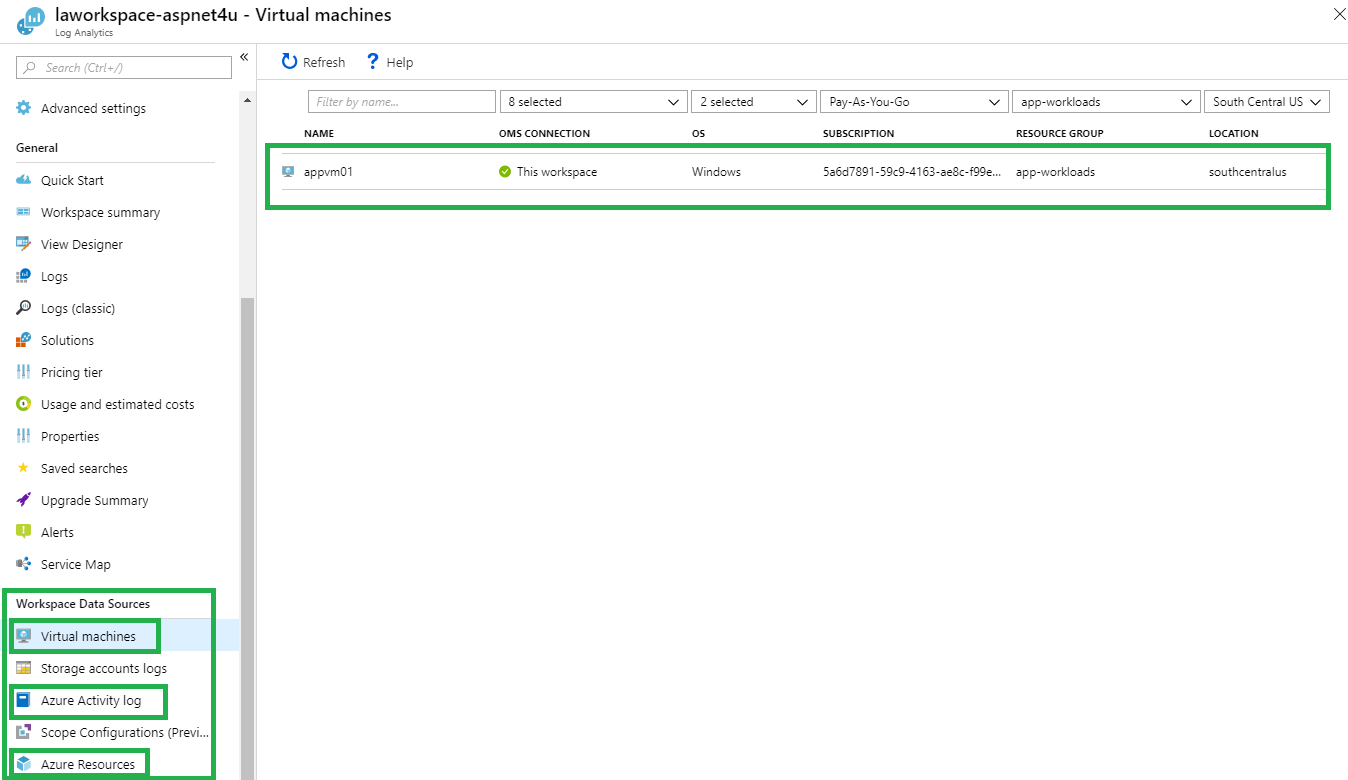Sort by the LOCATION column header

coord(1234,133)
